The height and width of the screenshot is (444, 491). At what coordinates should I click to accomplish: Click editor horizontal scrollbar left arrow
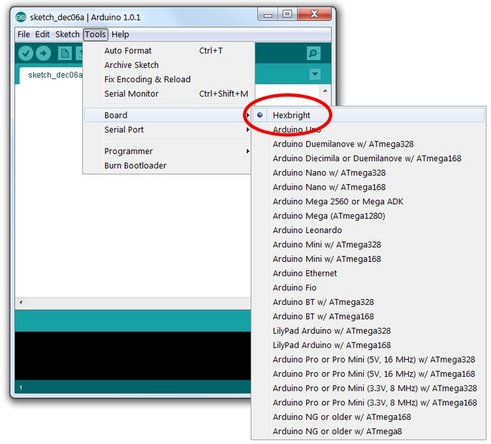21,302
